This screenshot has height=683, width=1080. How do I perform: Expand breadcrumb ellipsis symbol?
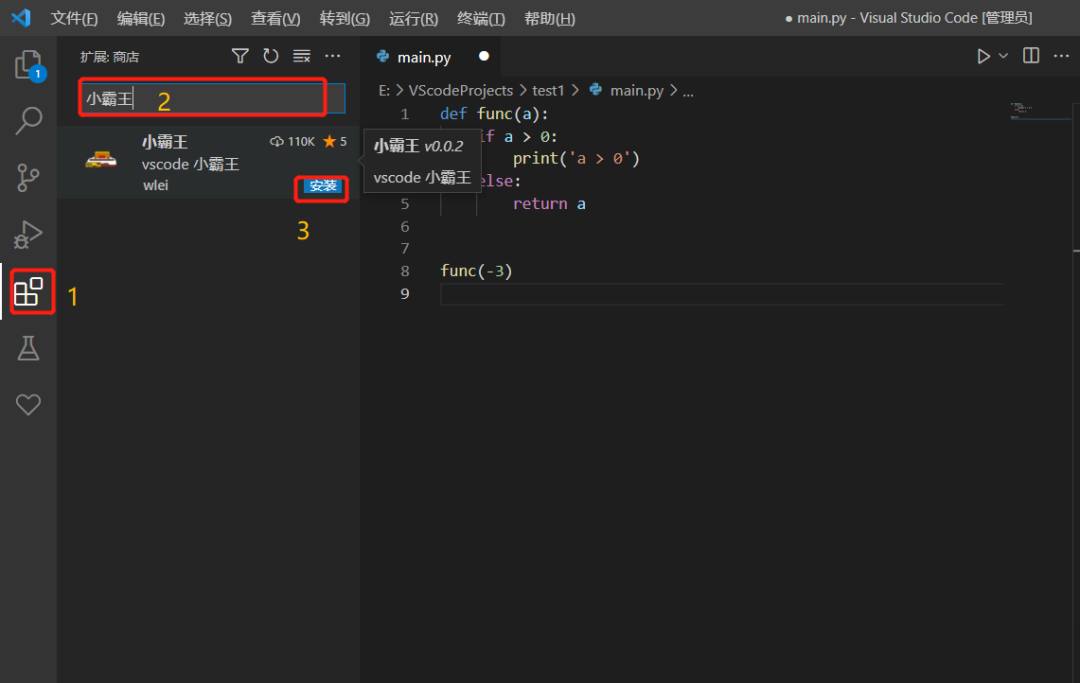(688, 92)
